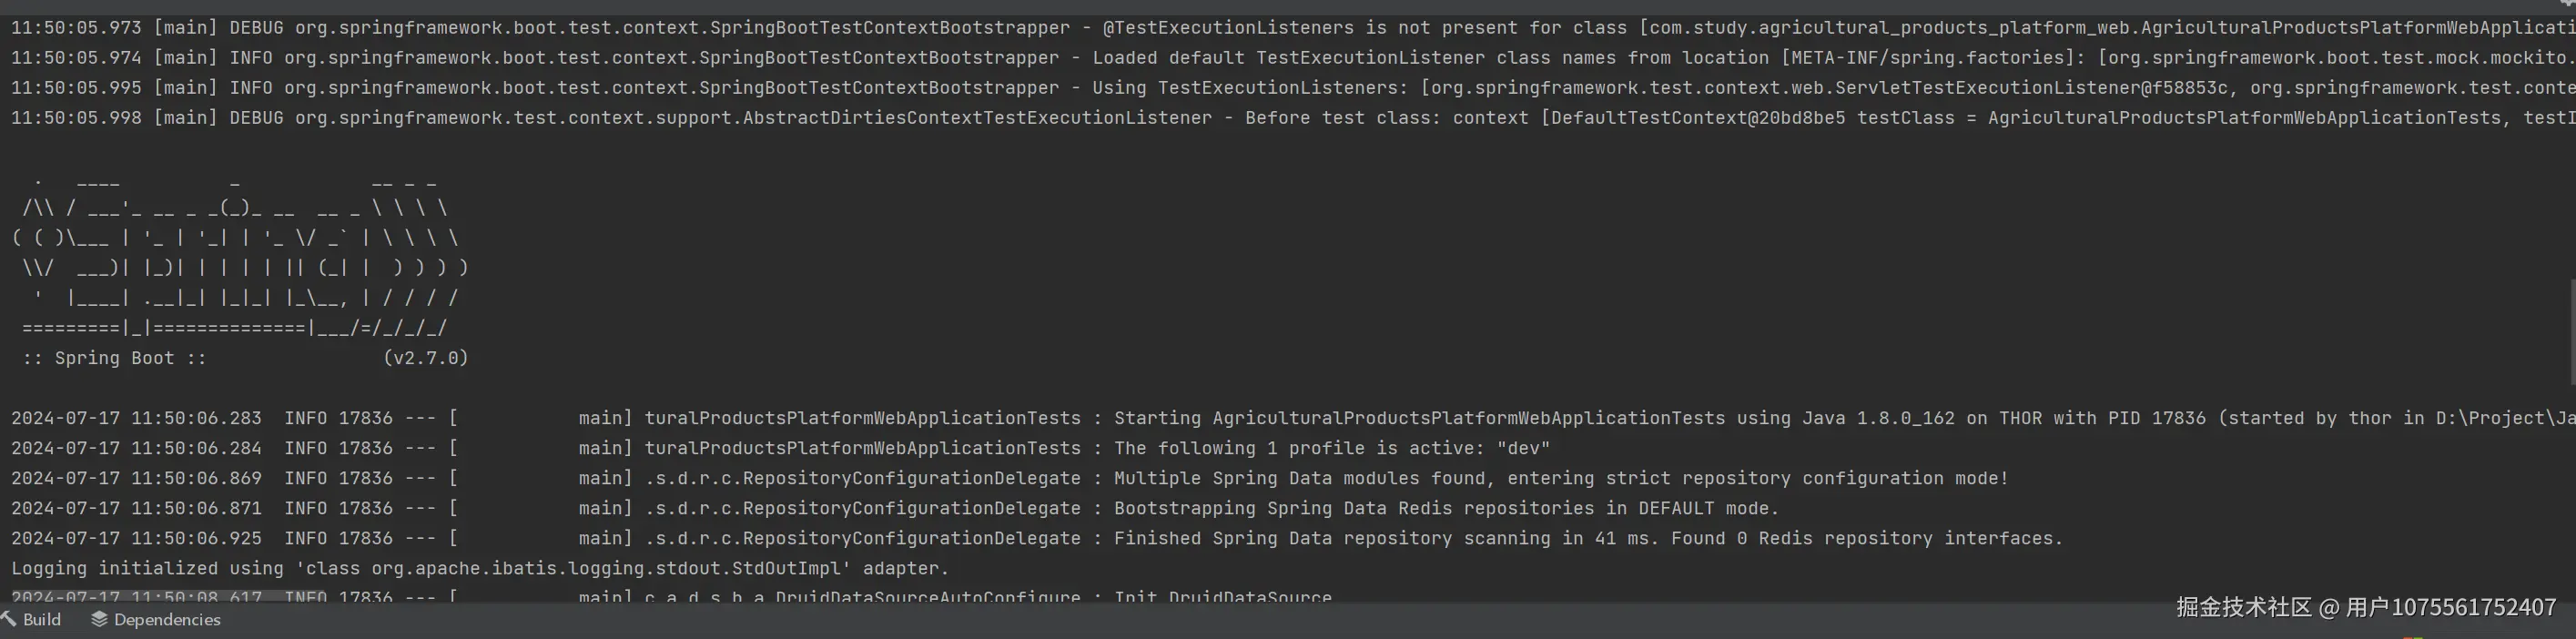Open the Build tool window tab

coord(41,620)
